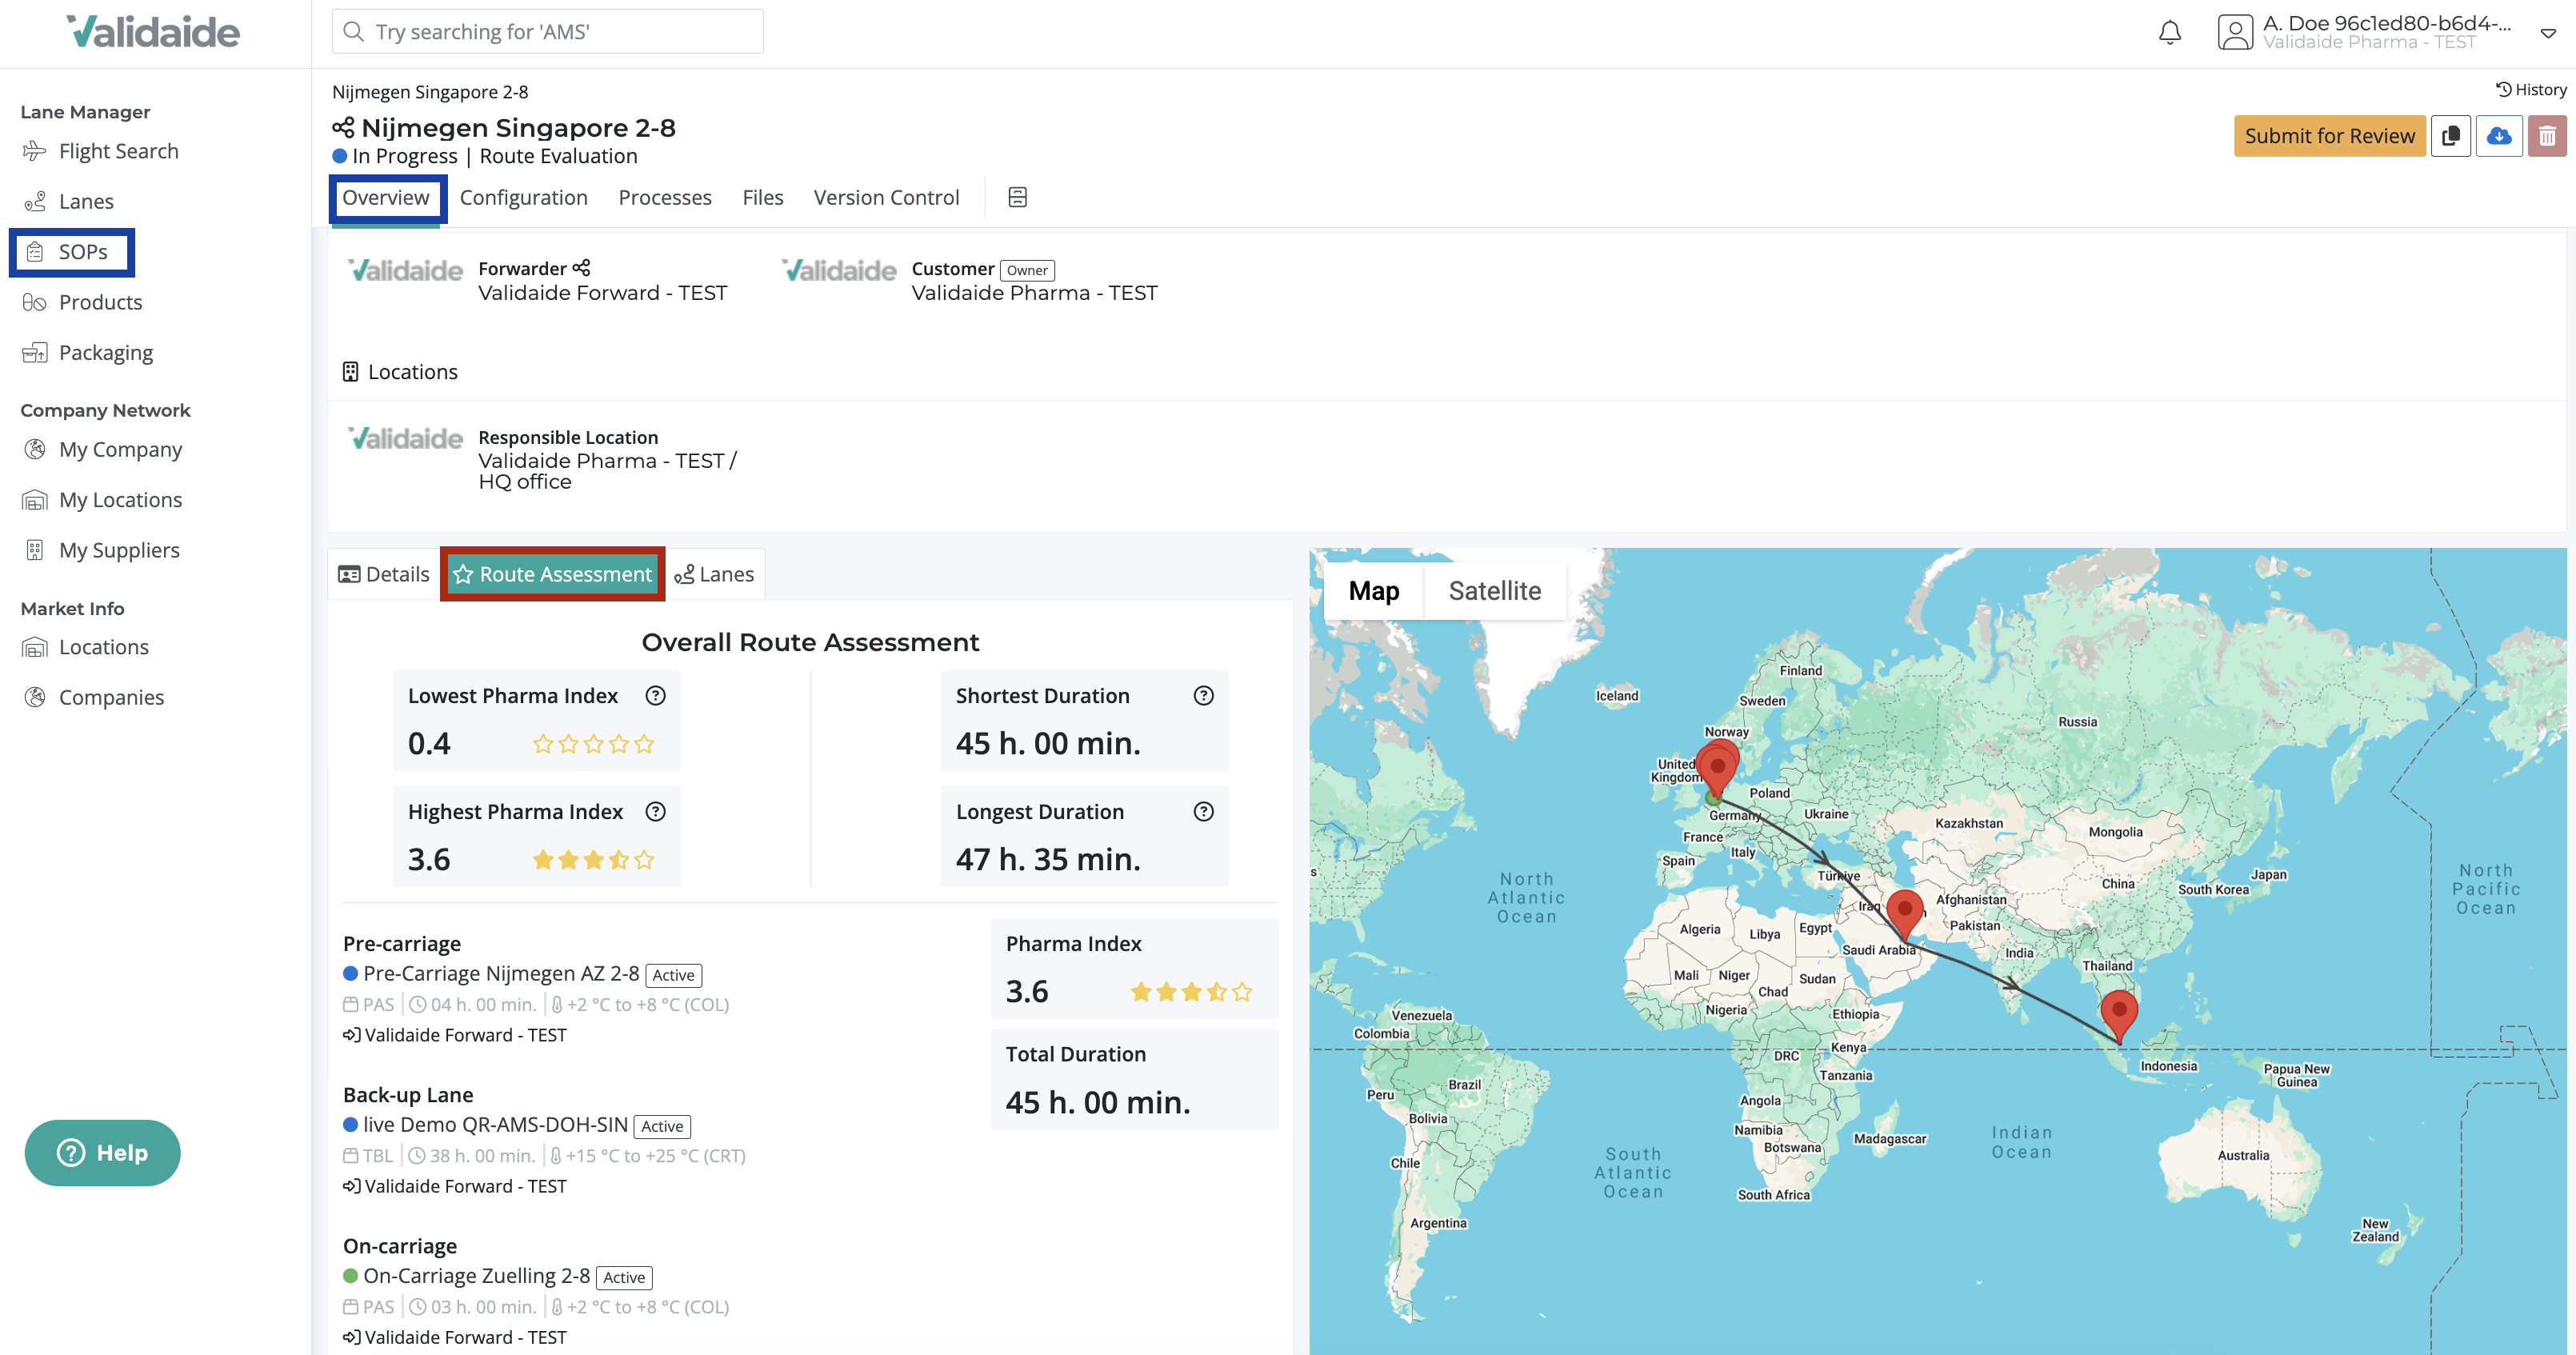Click the red trash delete icon

pos(2548,136)
